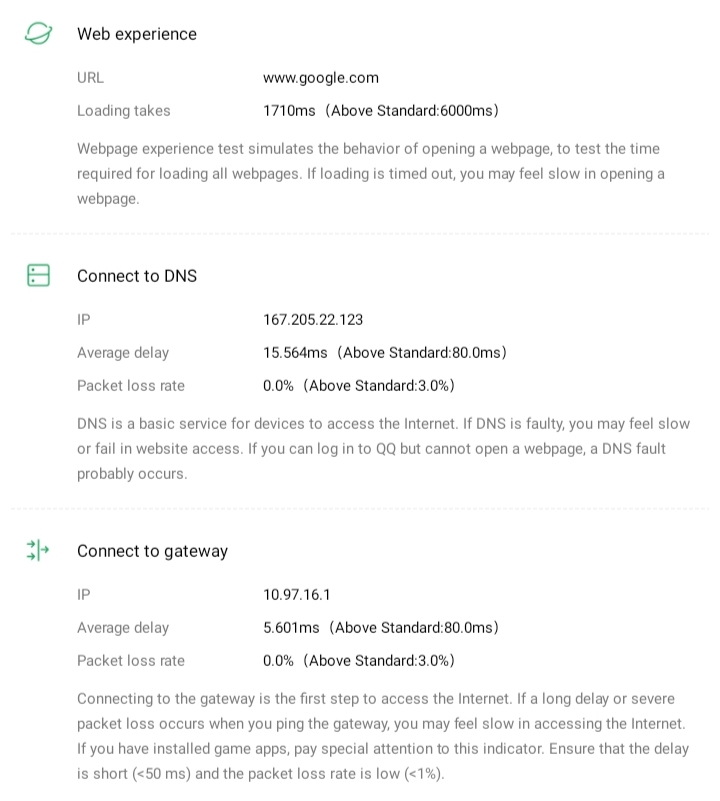Select the Connect to gateway heading
Viewport: 720px width, 801px height.
pos(152,551)
